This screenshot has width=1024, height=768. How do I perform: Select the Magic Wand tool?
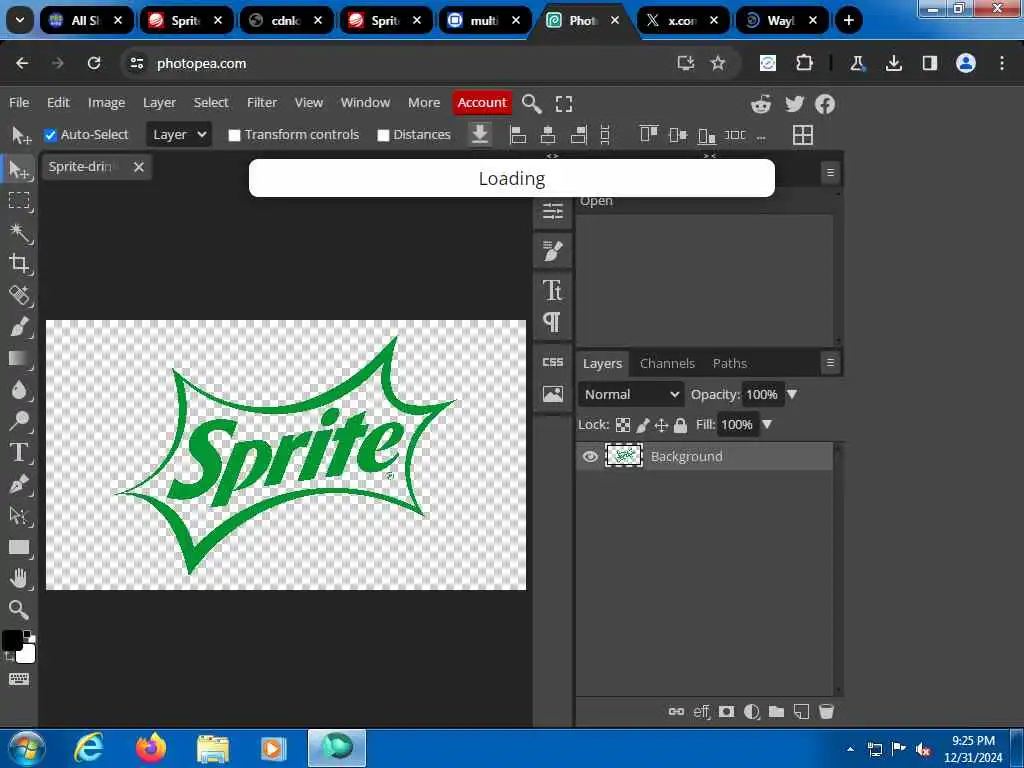pyautogui.click(x=19, y=232)
